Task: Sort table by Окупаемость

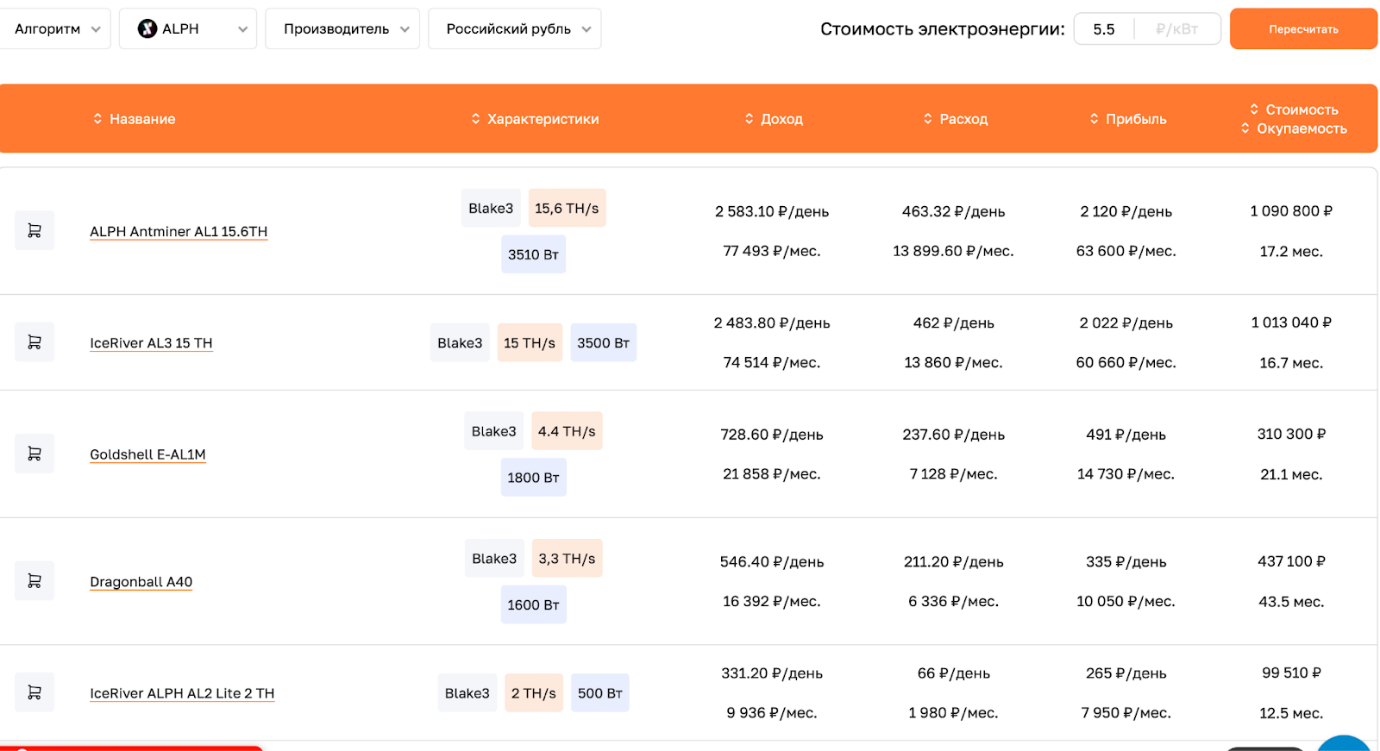Action: pyautogui.click(x=1294, y=129)
